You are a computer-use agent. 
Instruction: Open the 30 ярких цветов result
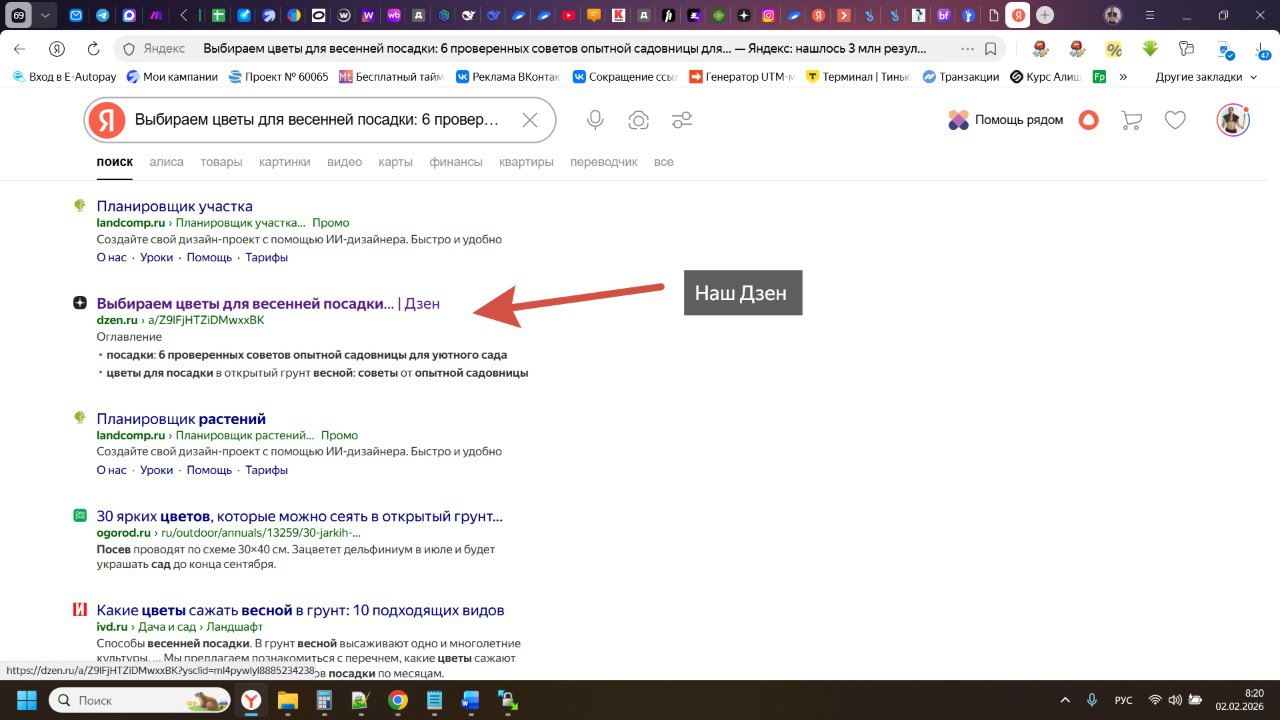coord(300,516)
